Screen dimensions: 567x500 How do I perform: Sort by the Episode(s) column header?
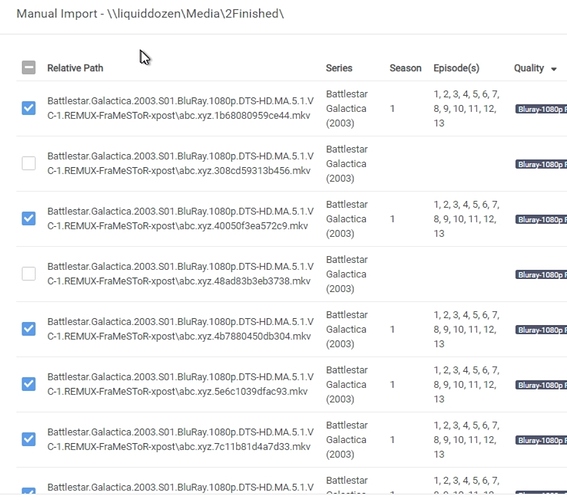click(x=456, y=68)
